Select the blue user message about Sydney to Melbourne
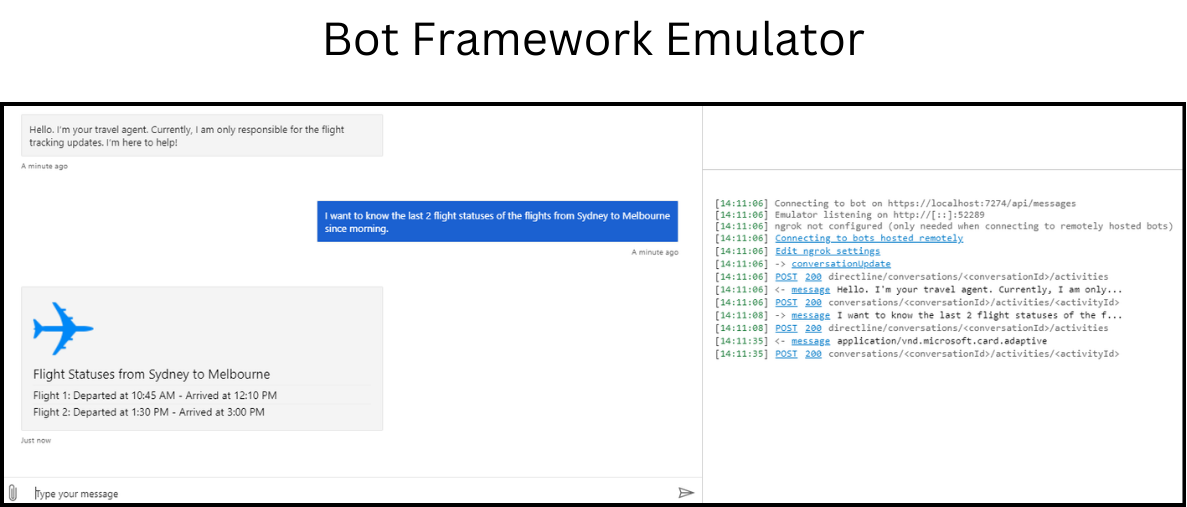Screen dimensions: 1187x507 pyautogui.click(x=497, y=221)
